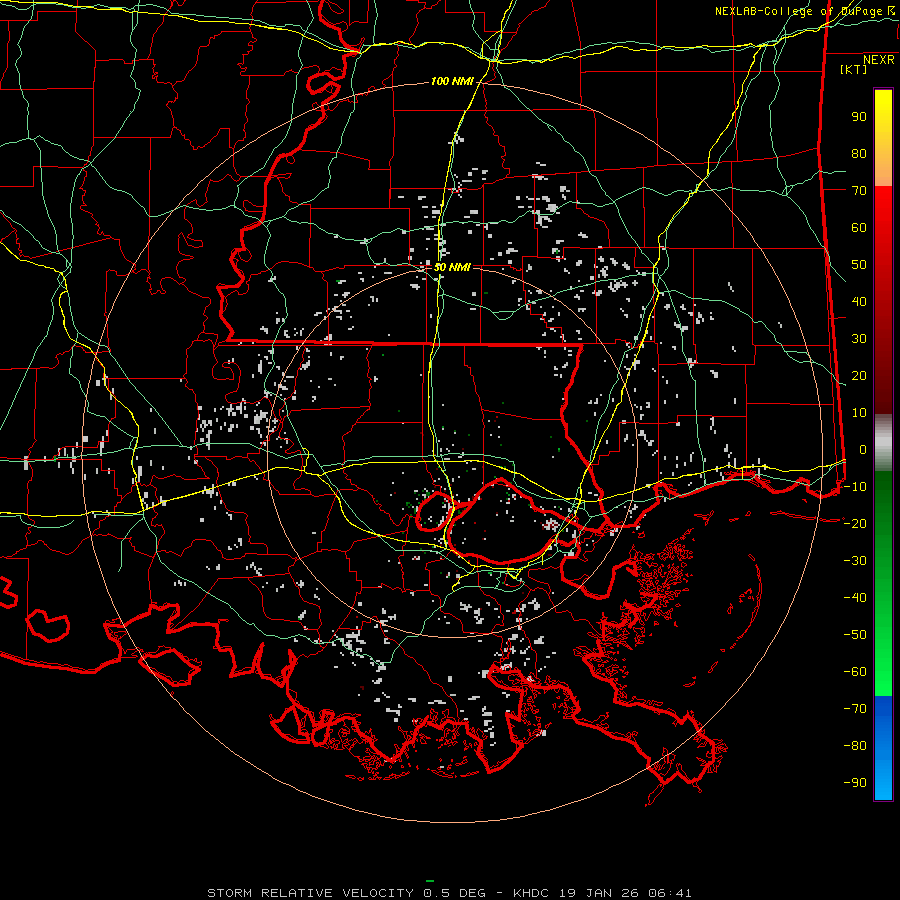Click the 80 value on the velocity scale
This screenshot has width=900, height=900.
click(x=859, y=153)
